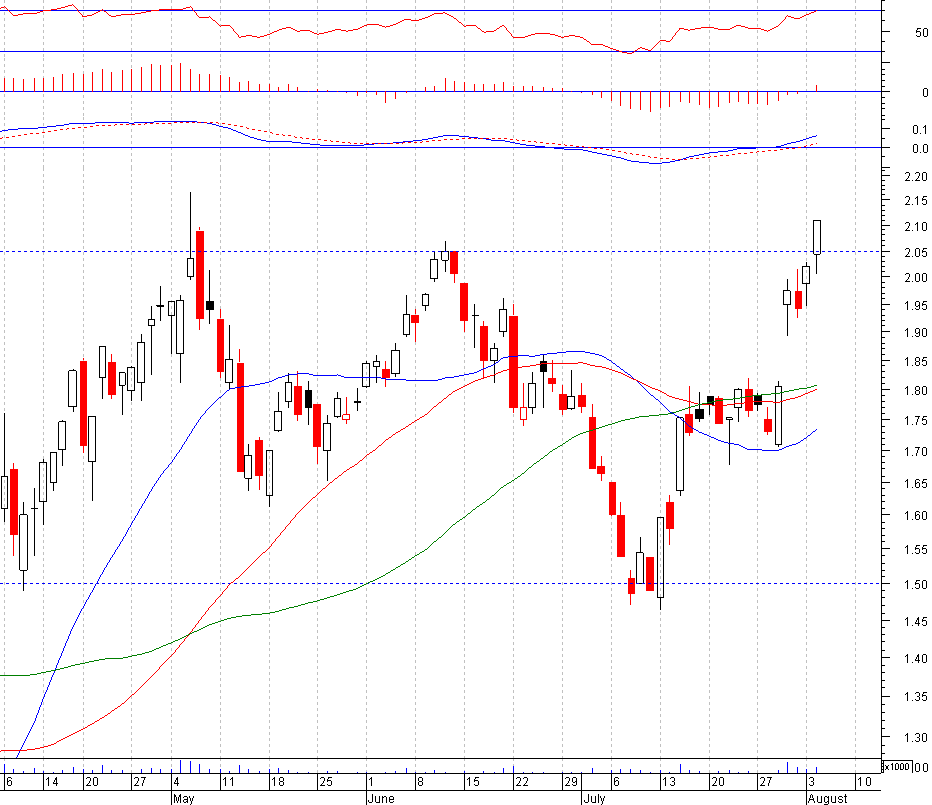Select the 1.85 price axis label
Screen dimensions: 932x805
click(x=915, y=361)
